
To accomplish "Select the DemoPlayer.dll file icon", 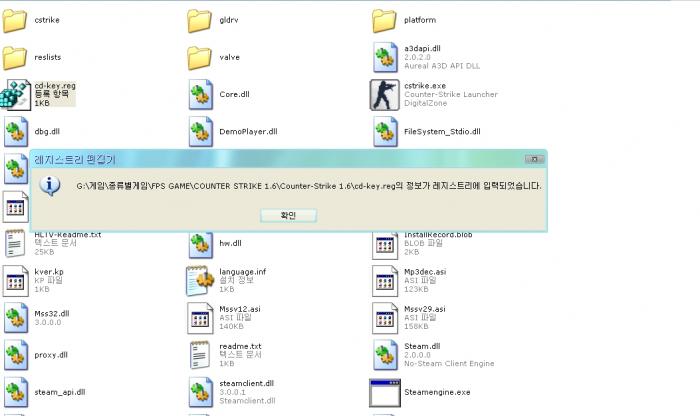I will point(200,132).
